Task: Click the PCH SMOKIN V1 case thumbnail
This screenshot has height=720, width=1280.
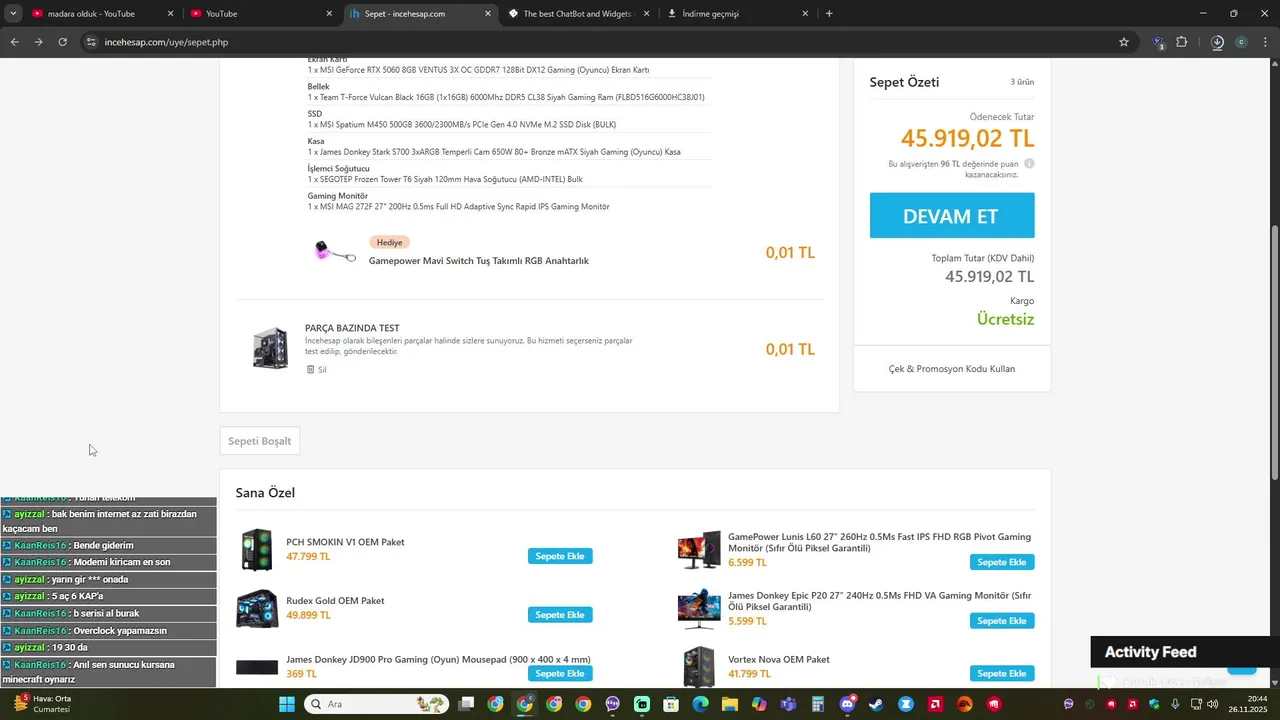Action: coord(257,550)
